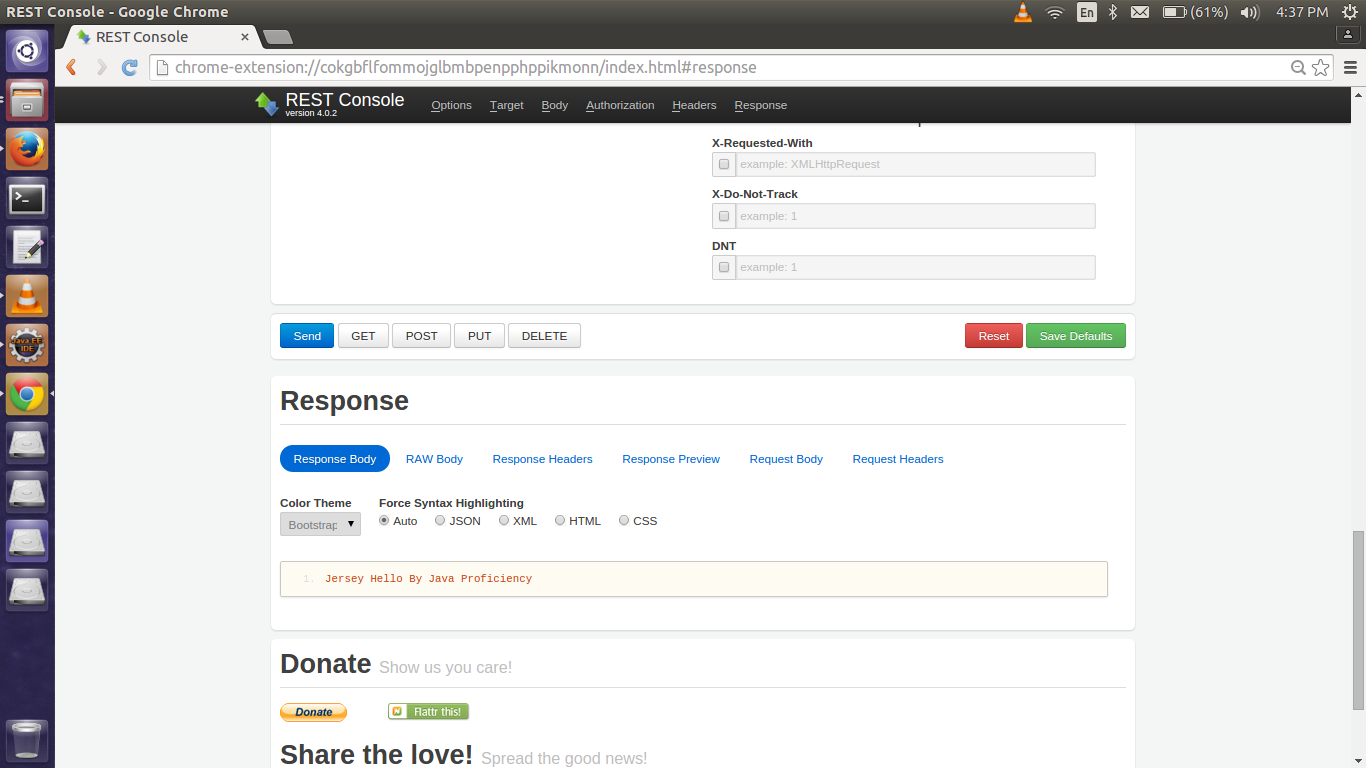The height and width of the screenshot is (768, 1366).
Task: Click the Send button
Action: tap(306, 335)
